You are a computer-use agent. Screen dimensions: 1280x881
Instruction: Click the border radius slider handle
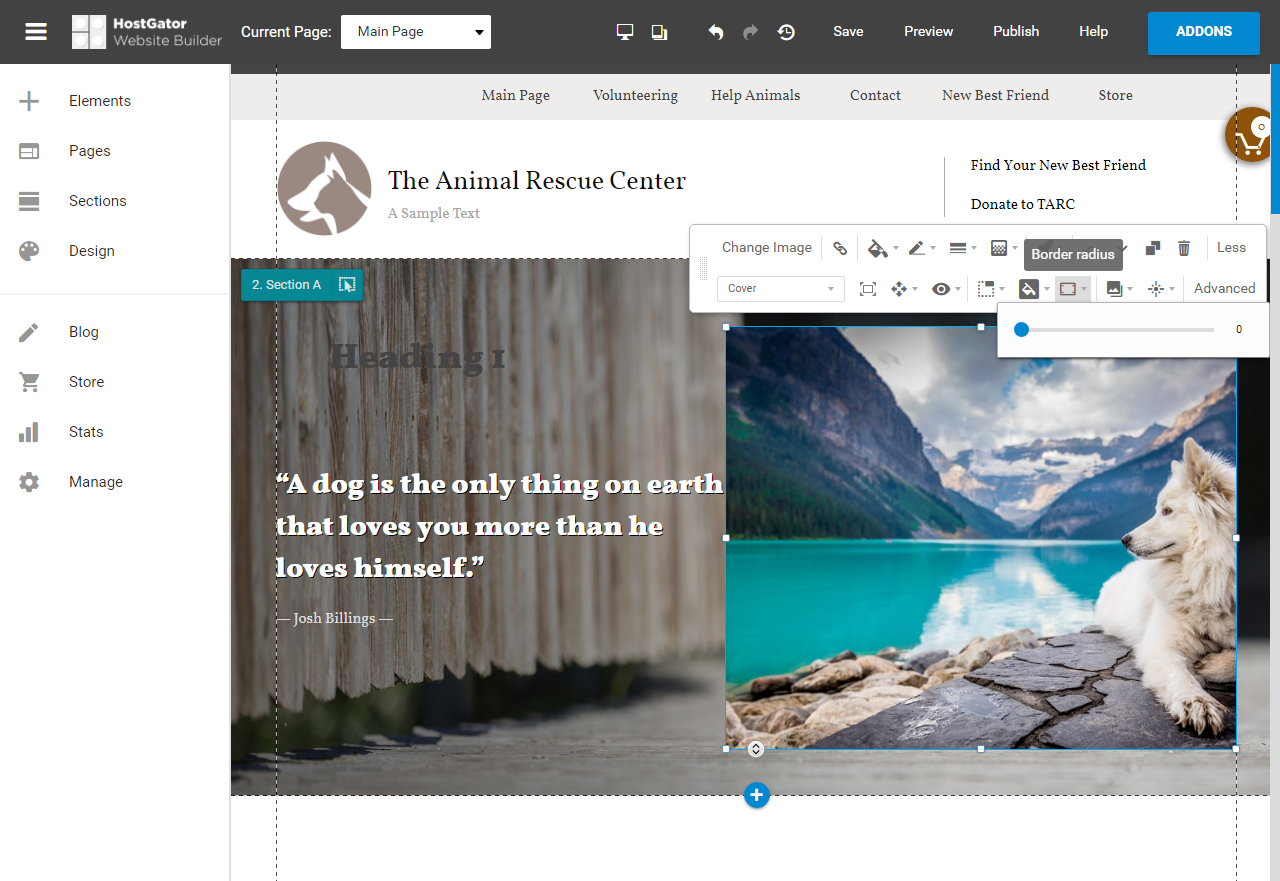(1021, 329)
